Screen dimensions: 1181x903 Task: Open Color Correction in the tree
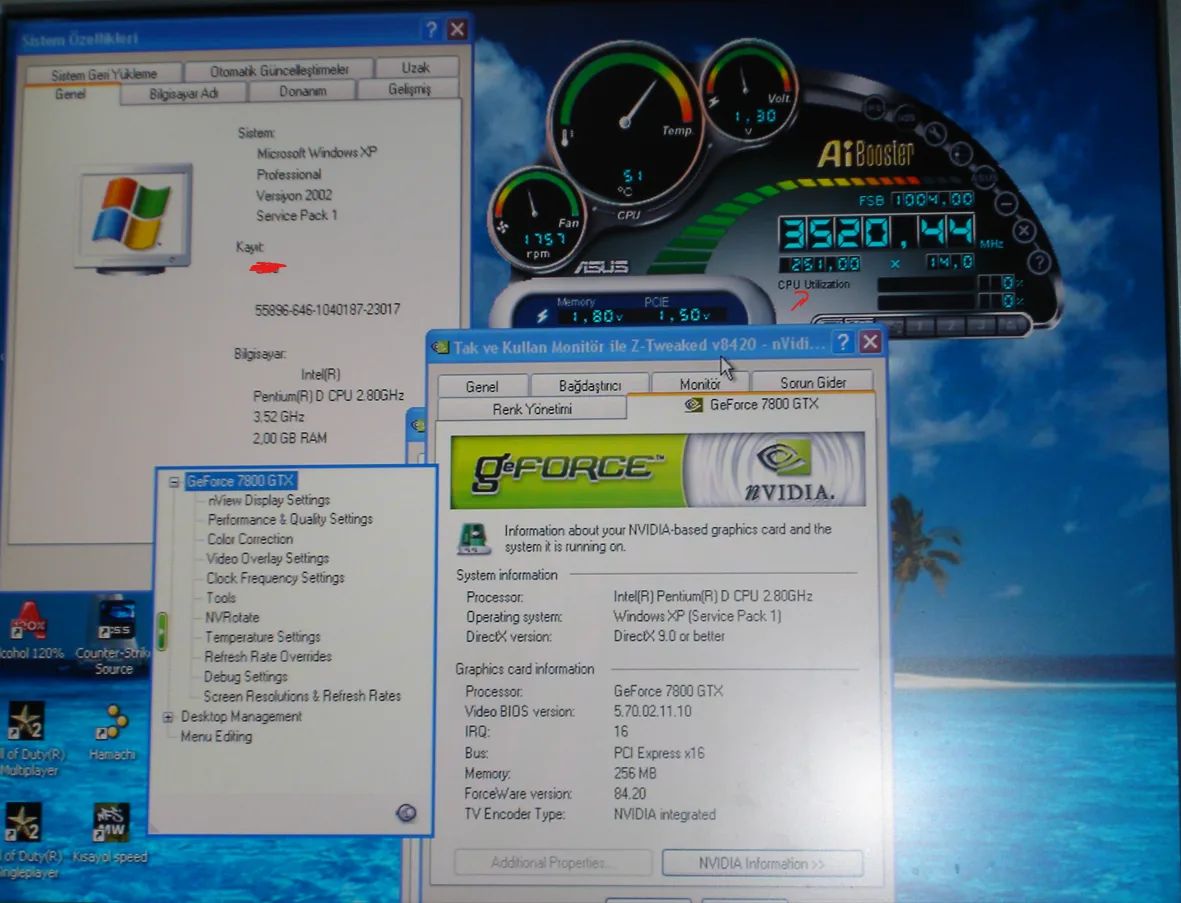tap(250, 539)
